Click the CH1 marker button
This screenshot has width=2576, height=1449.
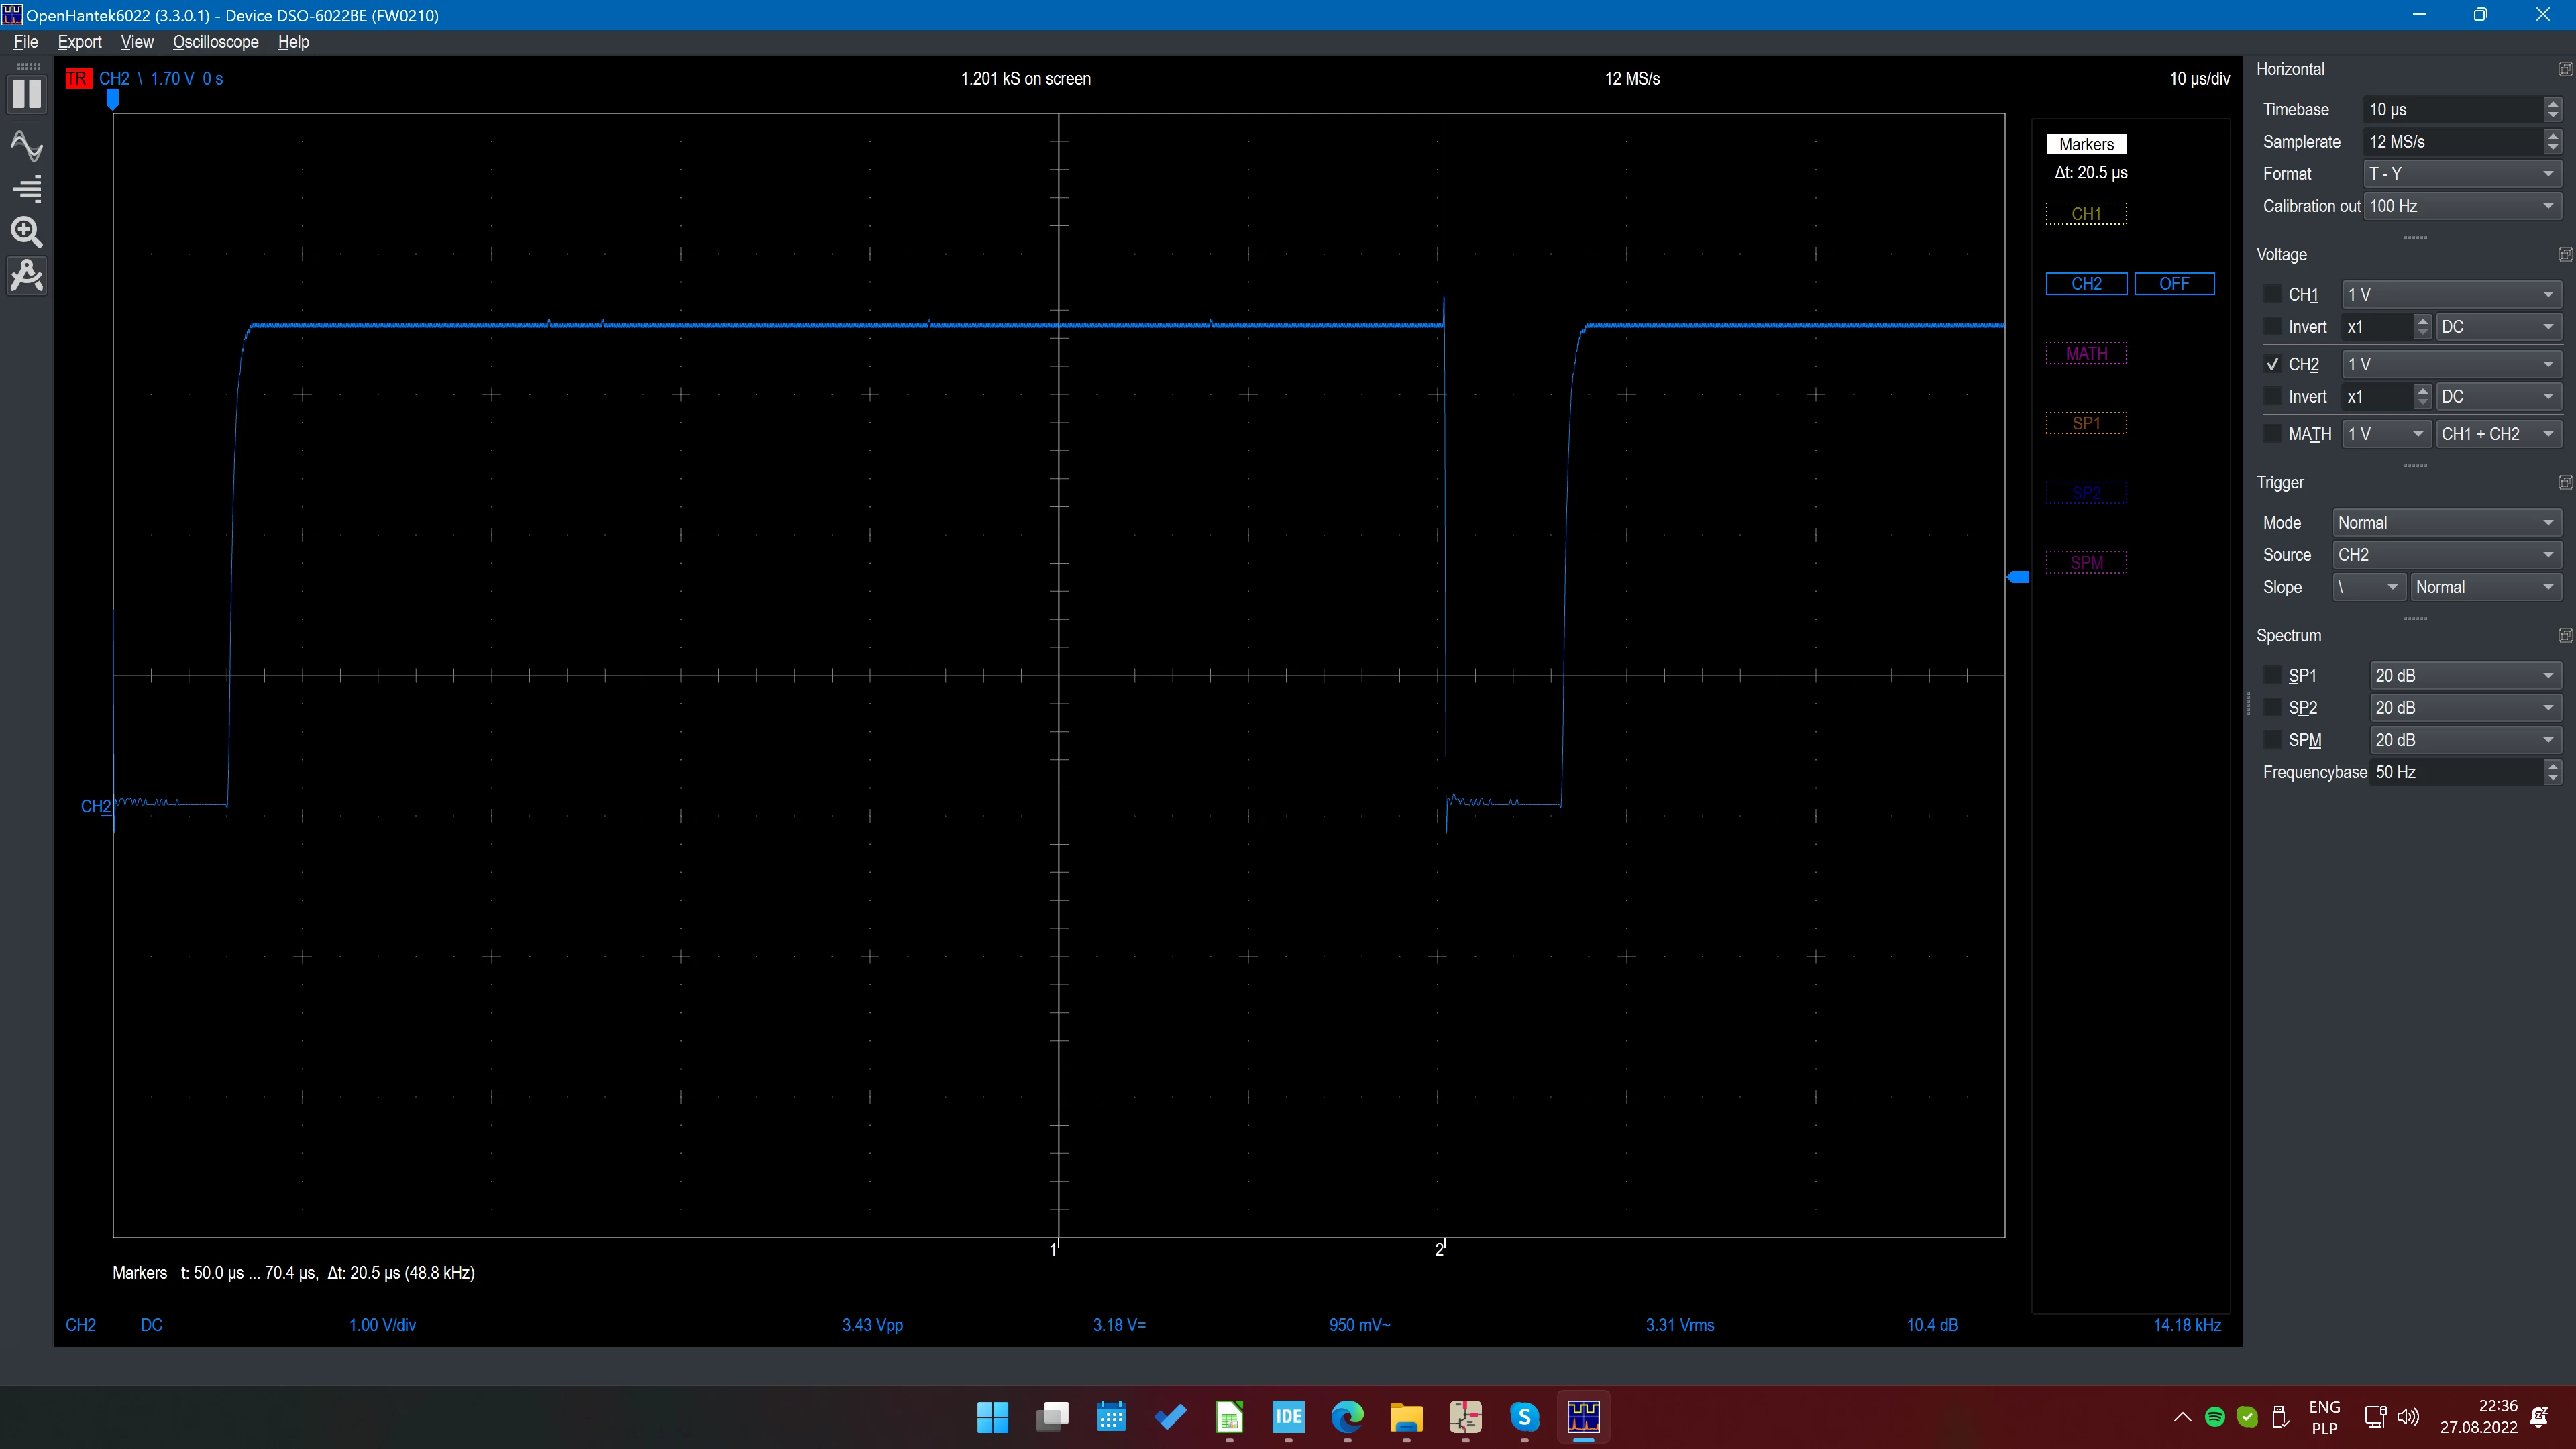pyautogui.click(x=2086, y=214)
